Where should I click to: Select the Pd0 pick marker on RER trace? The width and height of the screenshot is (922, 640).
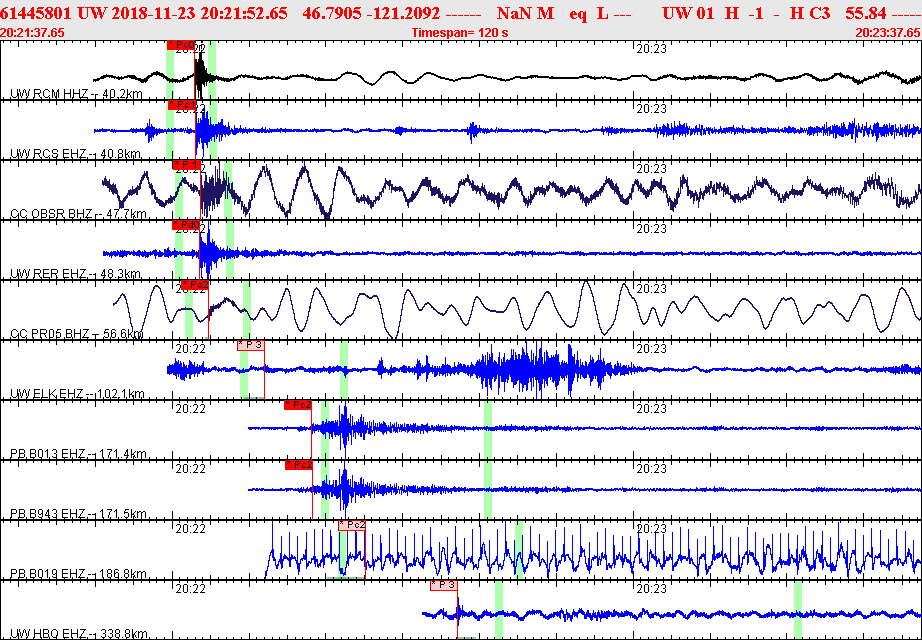(187, 225)
